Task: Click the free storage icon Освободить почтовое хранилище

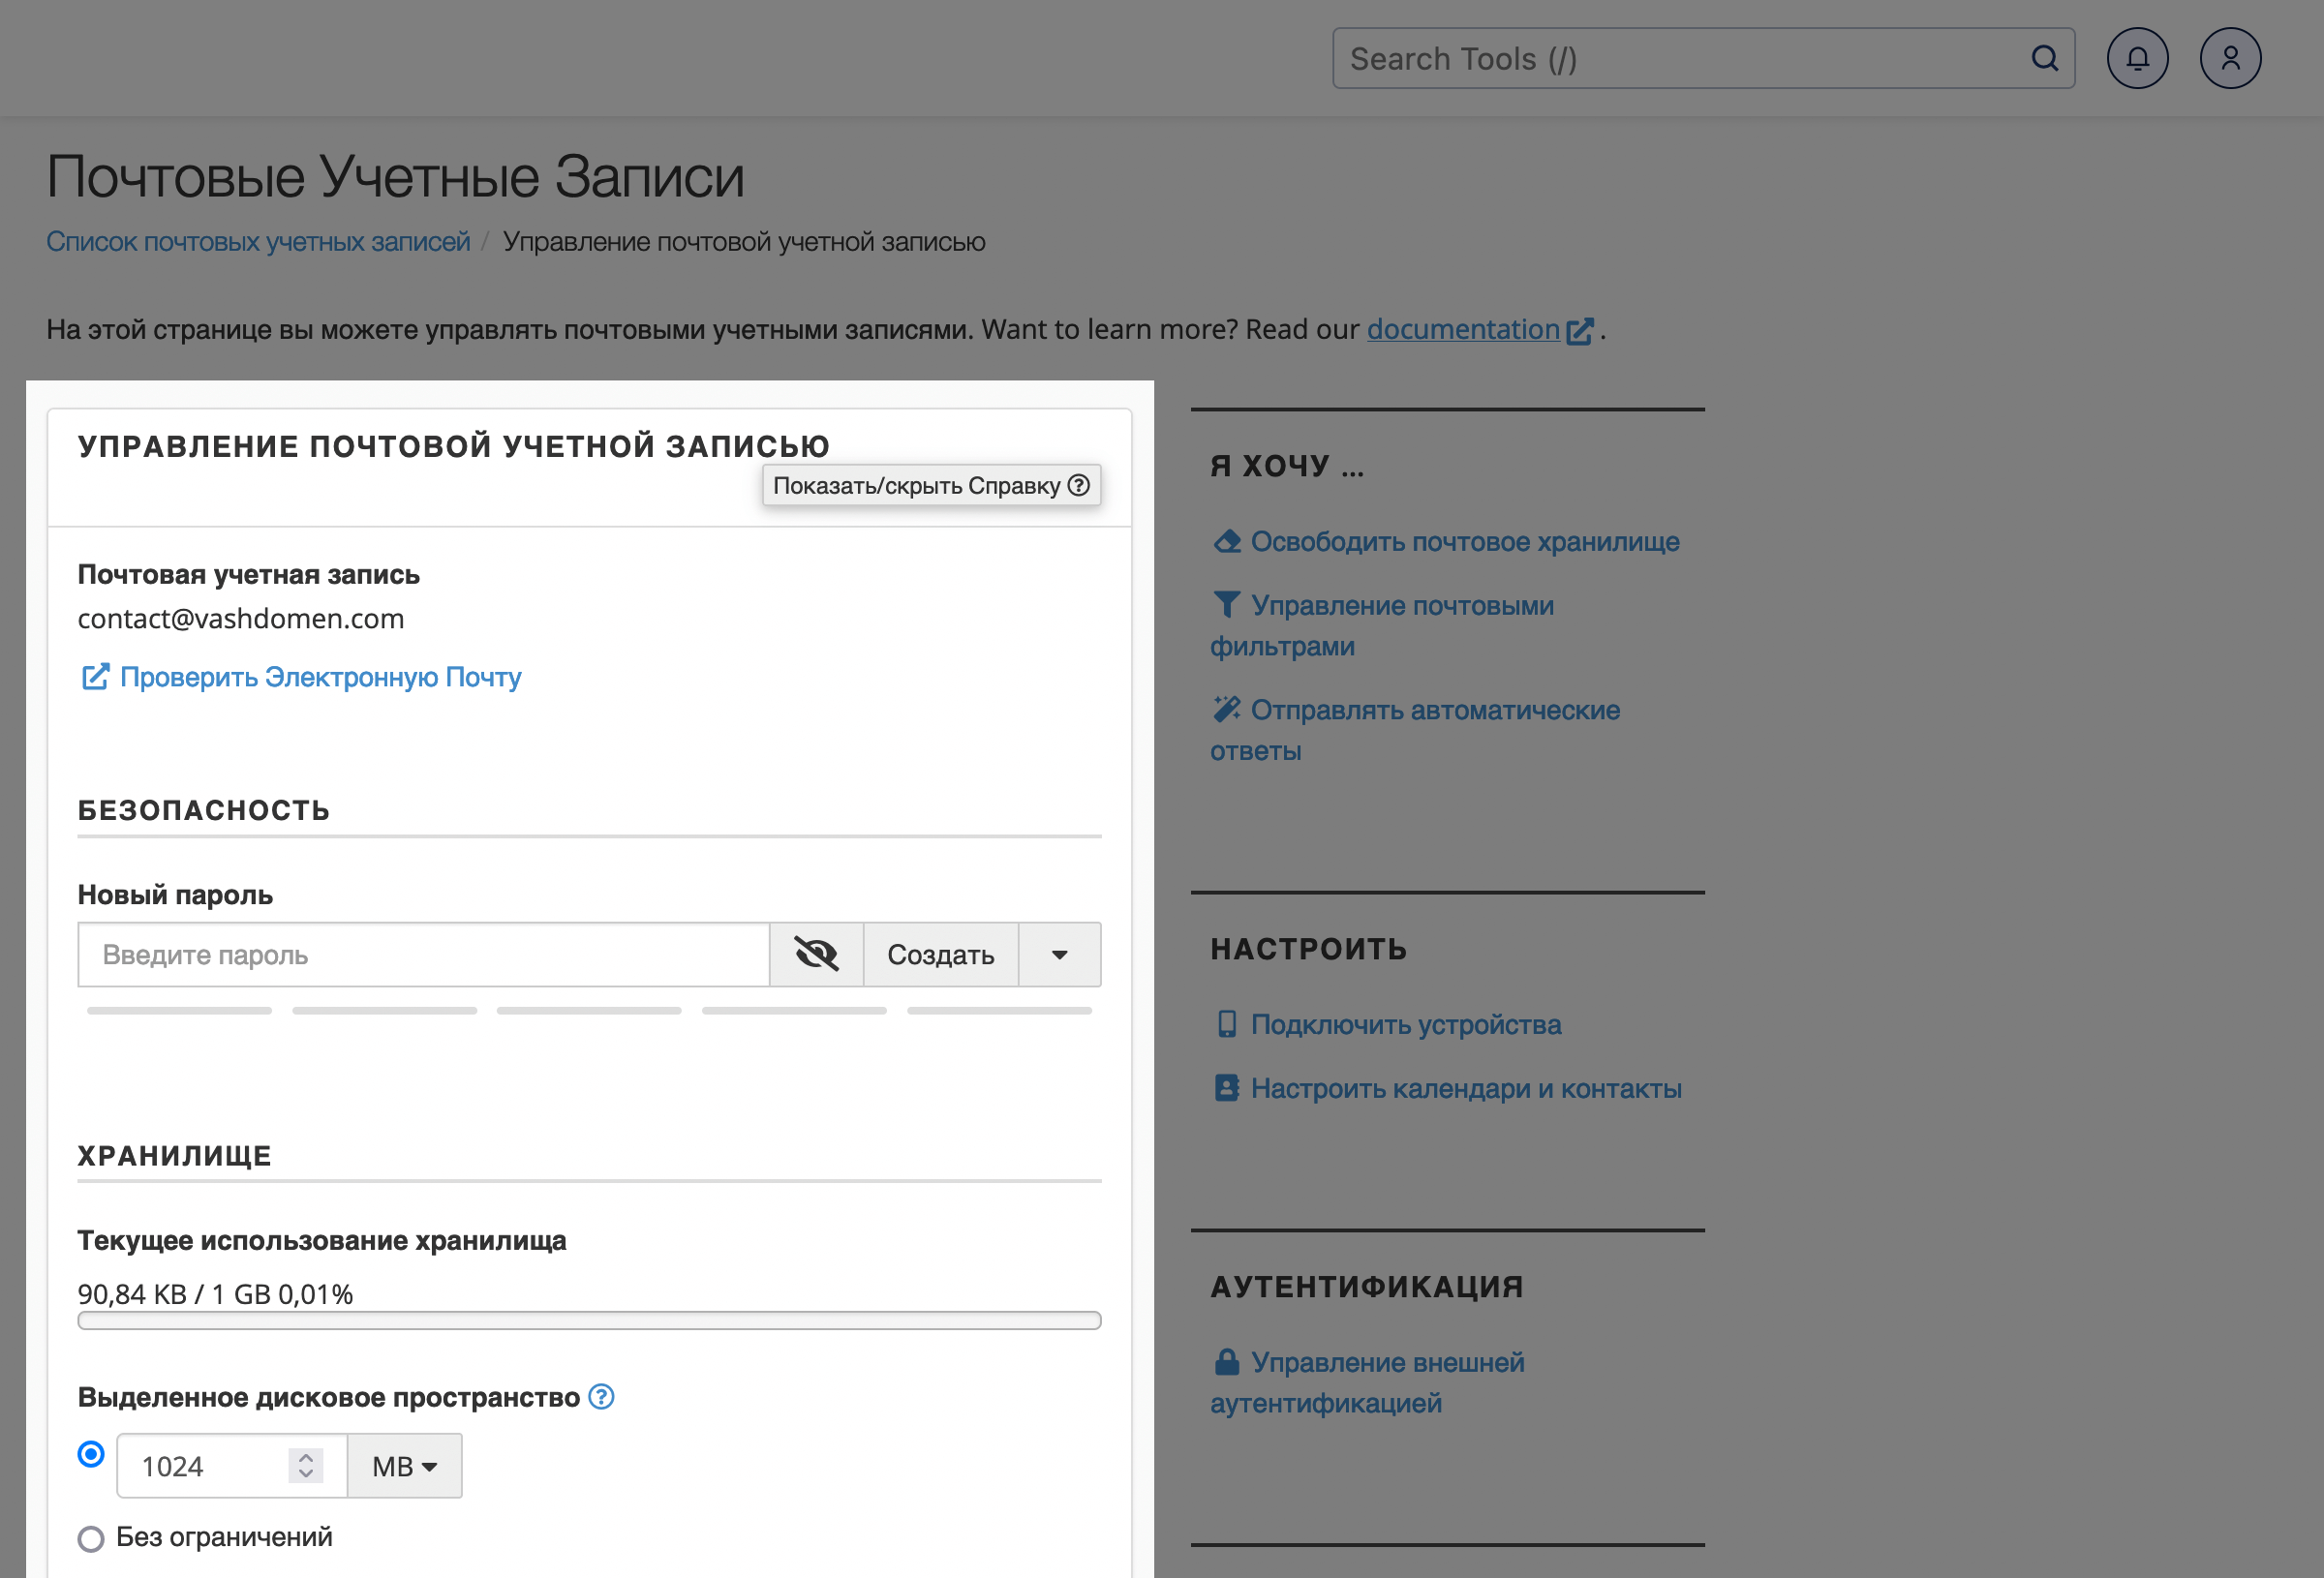Action: (1227, 542)
